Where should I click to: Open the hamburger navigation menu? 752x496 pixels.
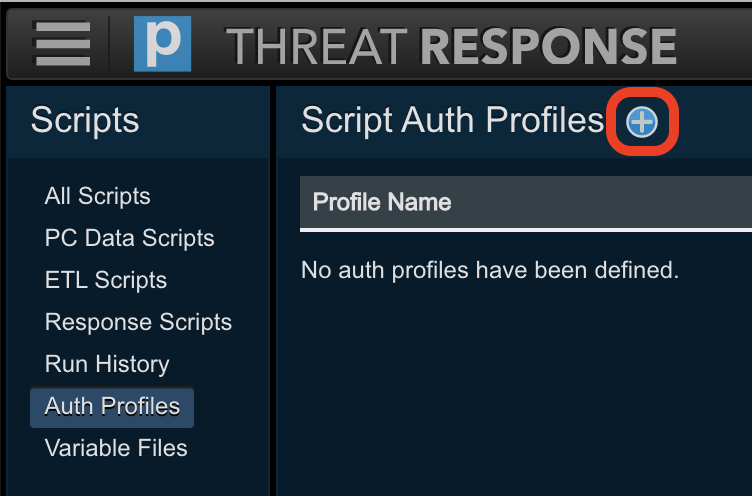[x=62, y=45]
